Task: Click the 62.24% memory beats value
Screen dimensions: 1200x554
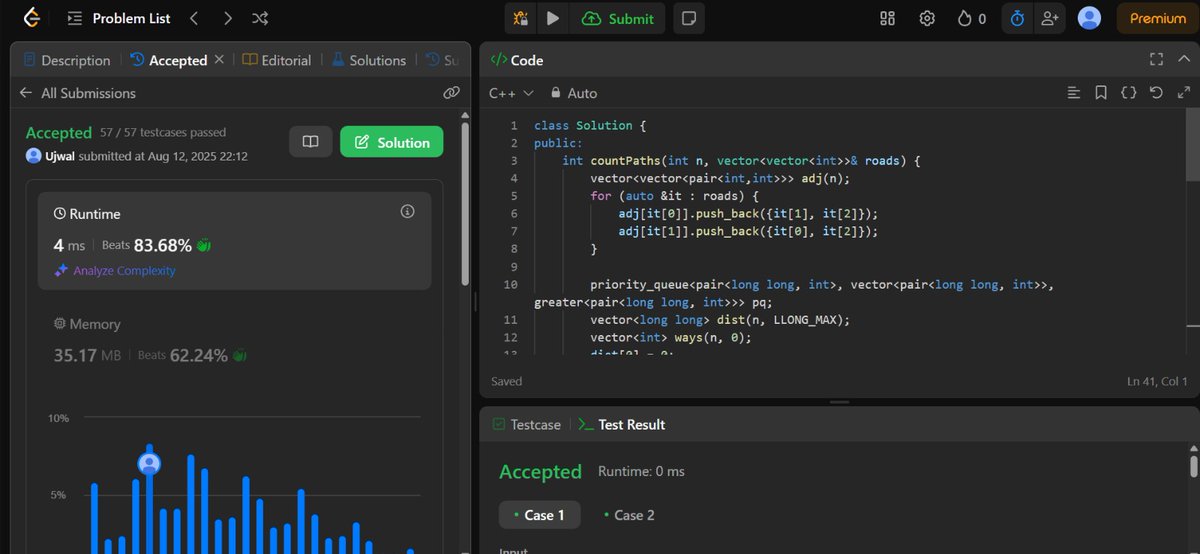Action: (x=199, y=354)
